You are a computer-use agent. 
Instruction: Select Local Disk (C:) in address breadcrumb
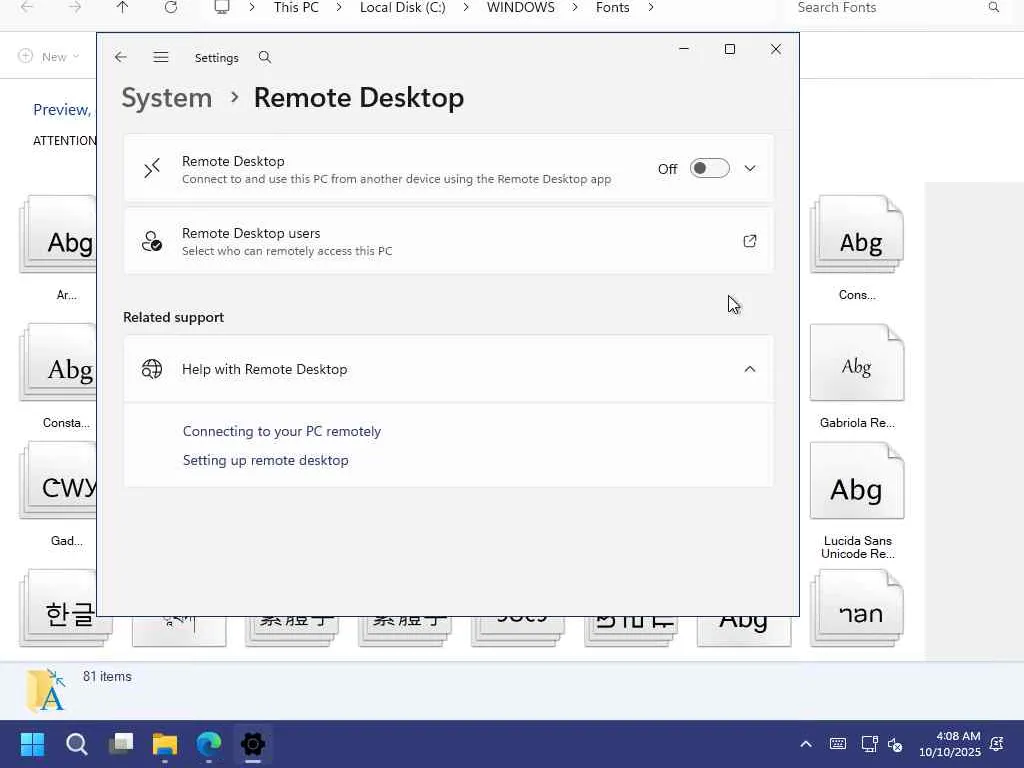402,7
